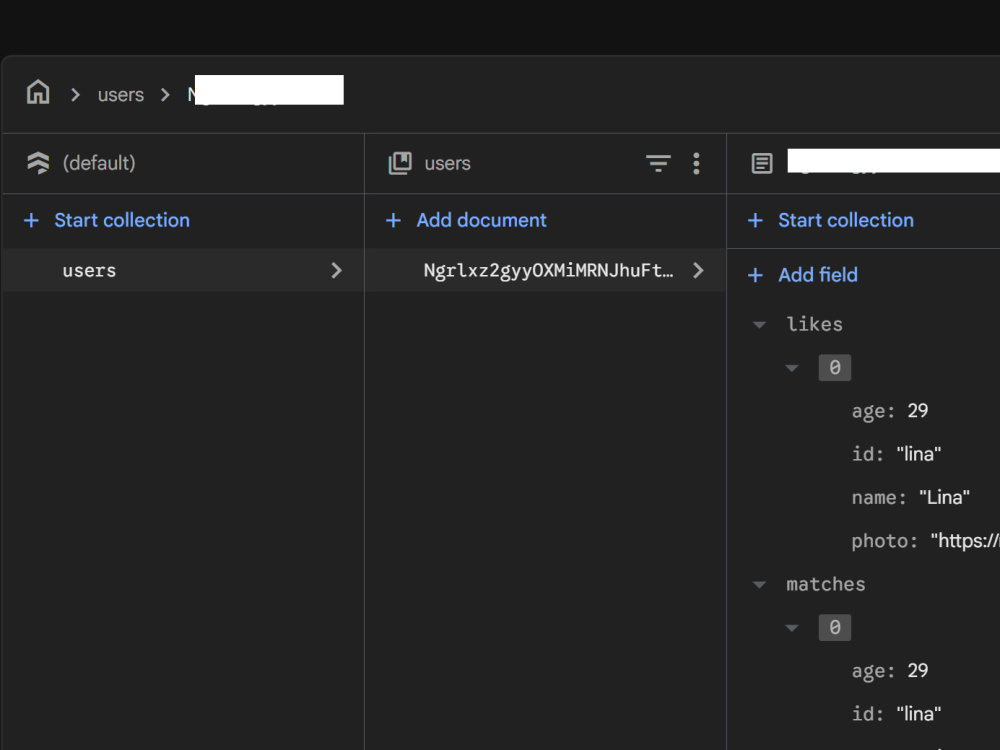Click Add field button
The height and width of the screenshot is (750, 1000).
point(802,275)
